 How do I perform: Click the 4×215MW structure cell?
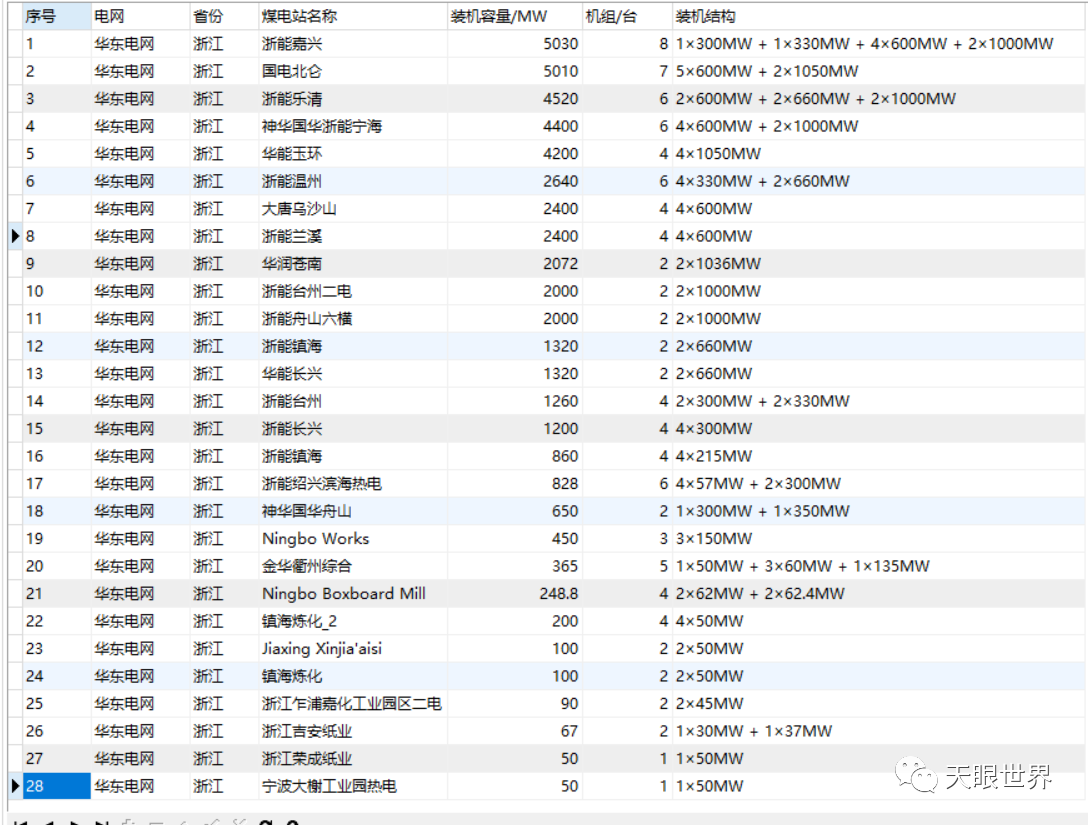(x=878, y=456)
